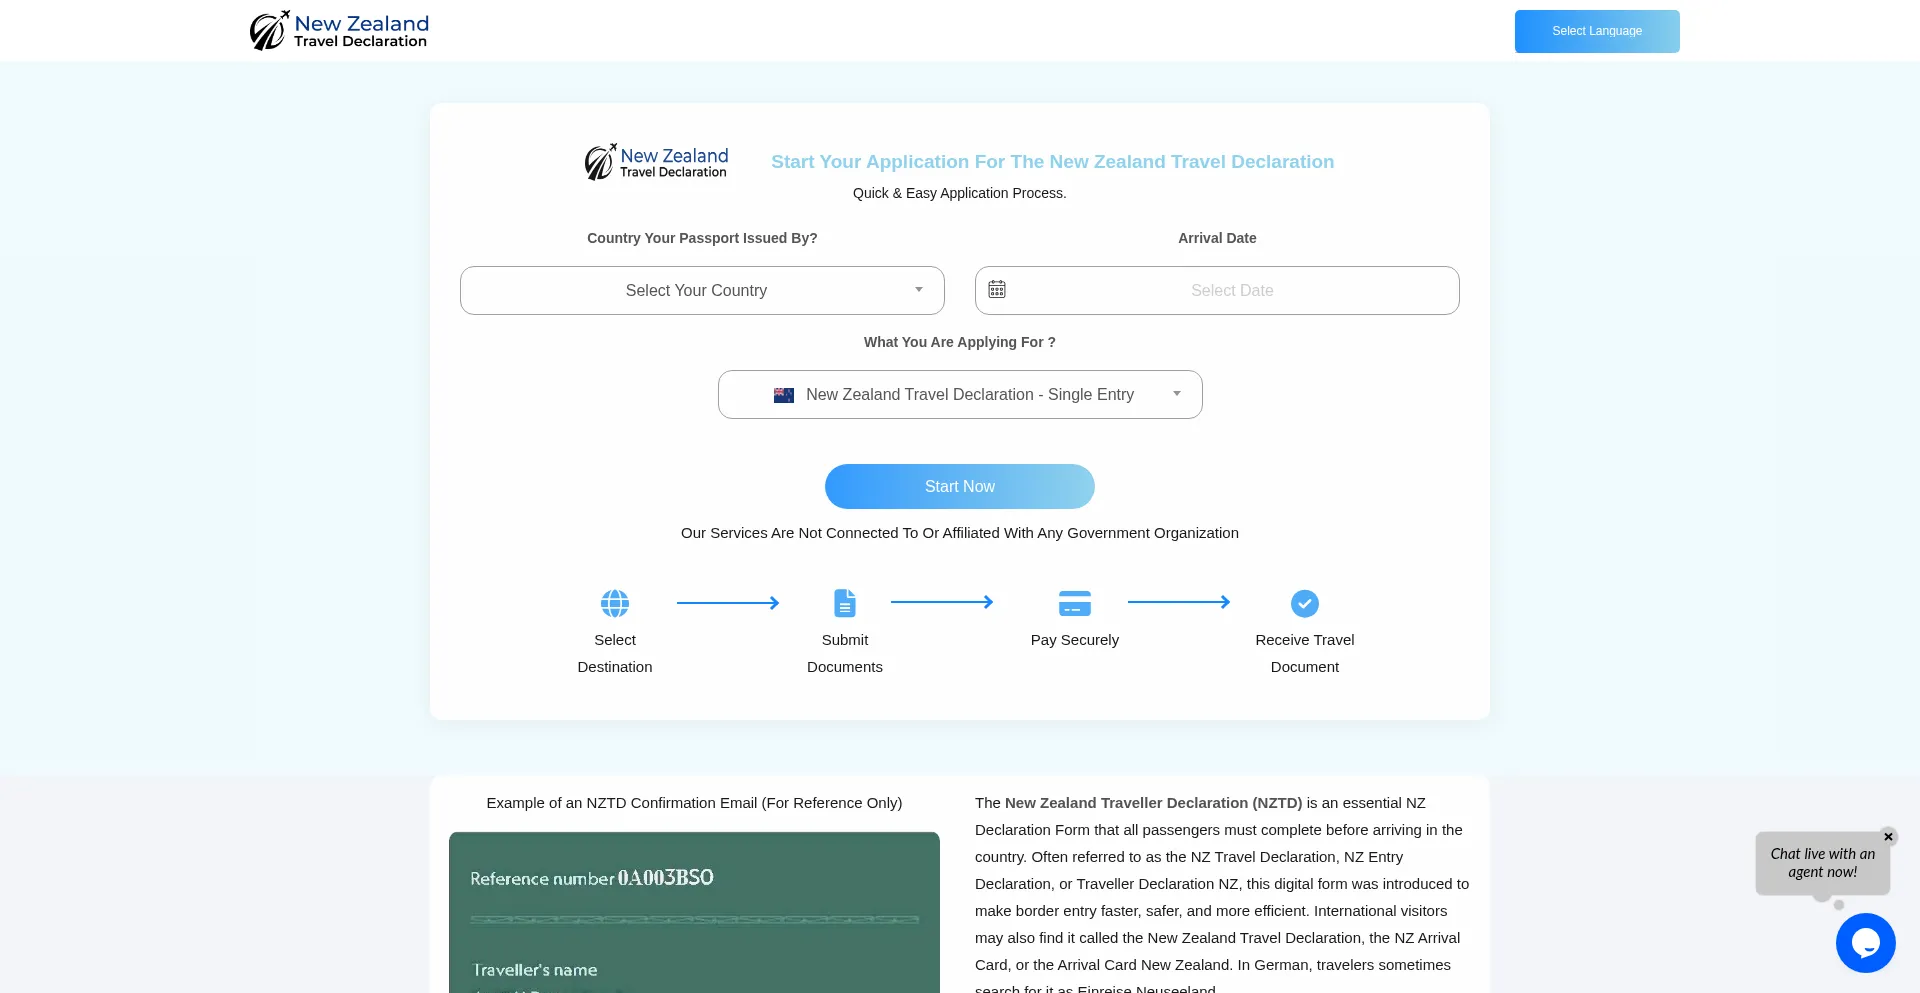Image resolution: width=1920 pixels, height=993 pixels.
Task: Click the Pay Securely credit card icon
Action: tap(1074, 602)
